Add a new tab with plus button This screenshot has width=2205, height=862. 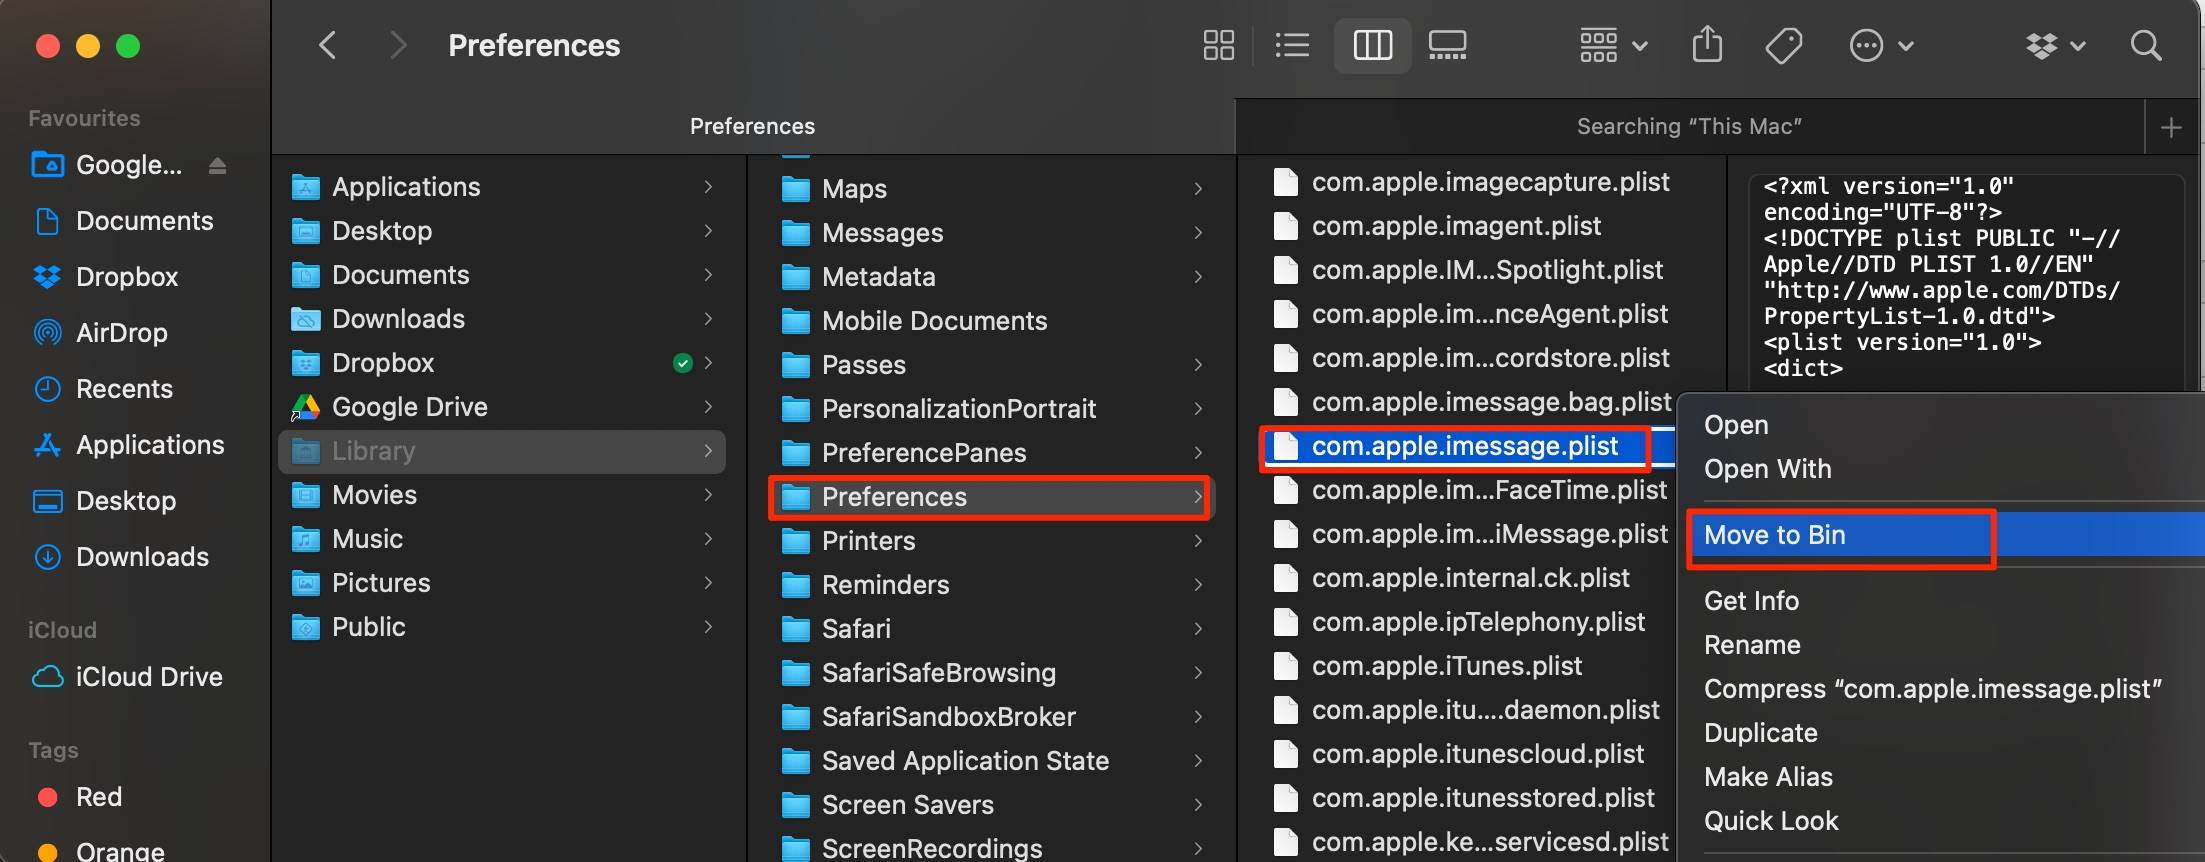pyautogui.click(x=2170, y=127)
